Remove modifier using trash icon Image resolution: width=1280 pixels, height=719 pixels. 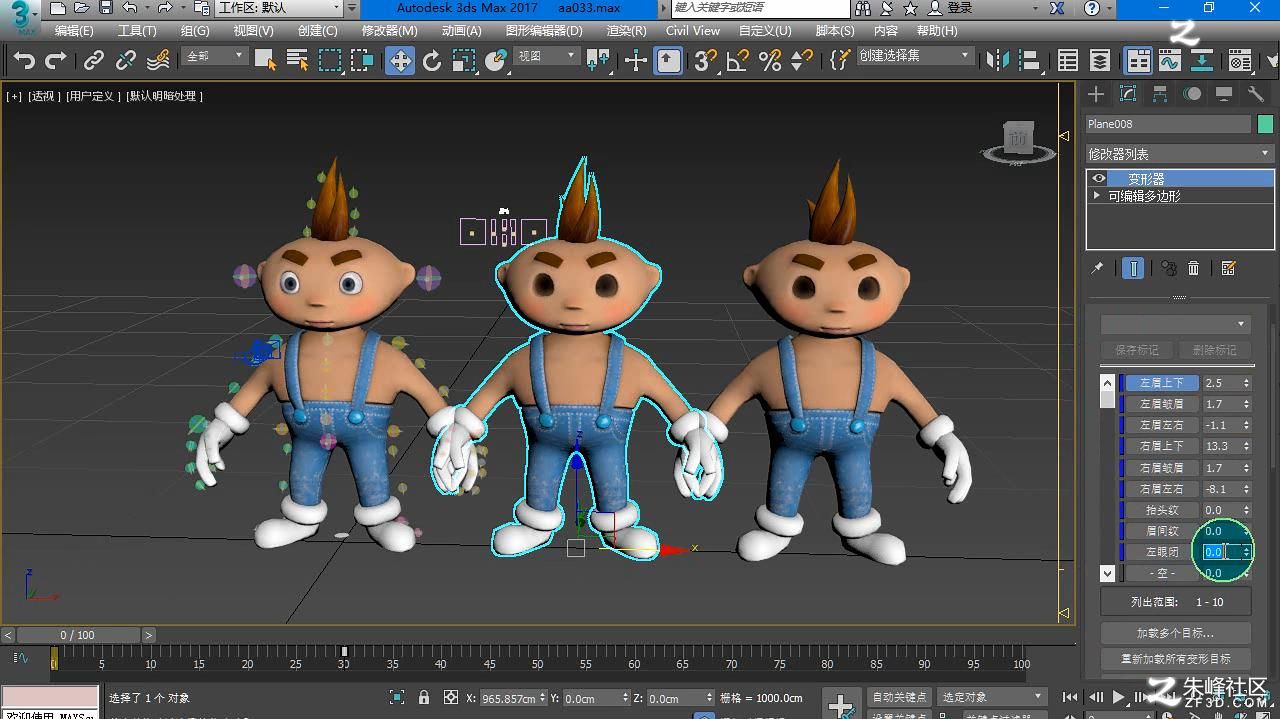click(1193, 268)
